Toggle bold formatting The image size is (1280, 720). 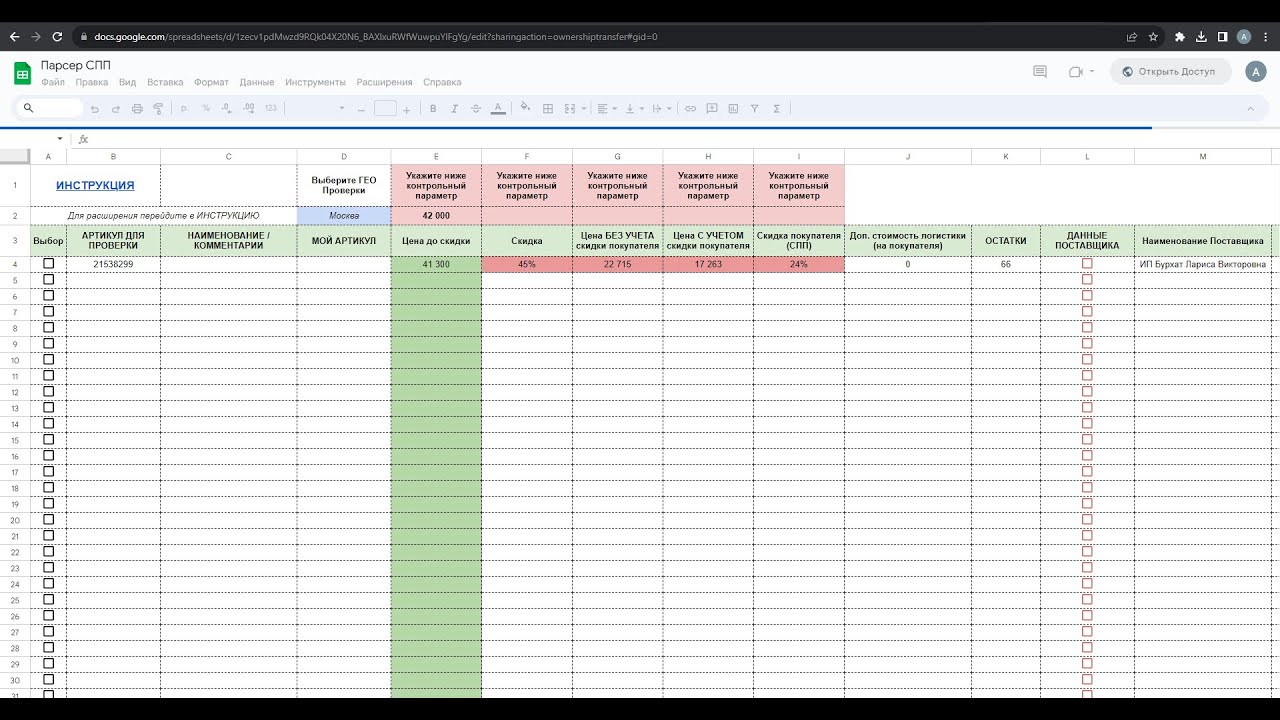pos(433,108)
